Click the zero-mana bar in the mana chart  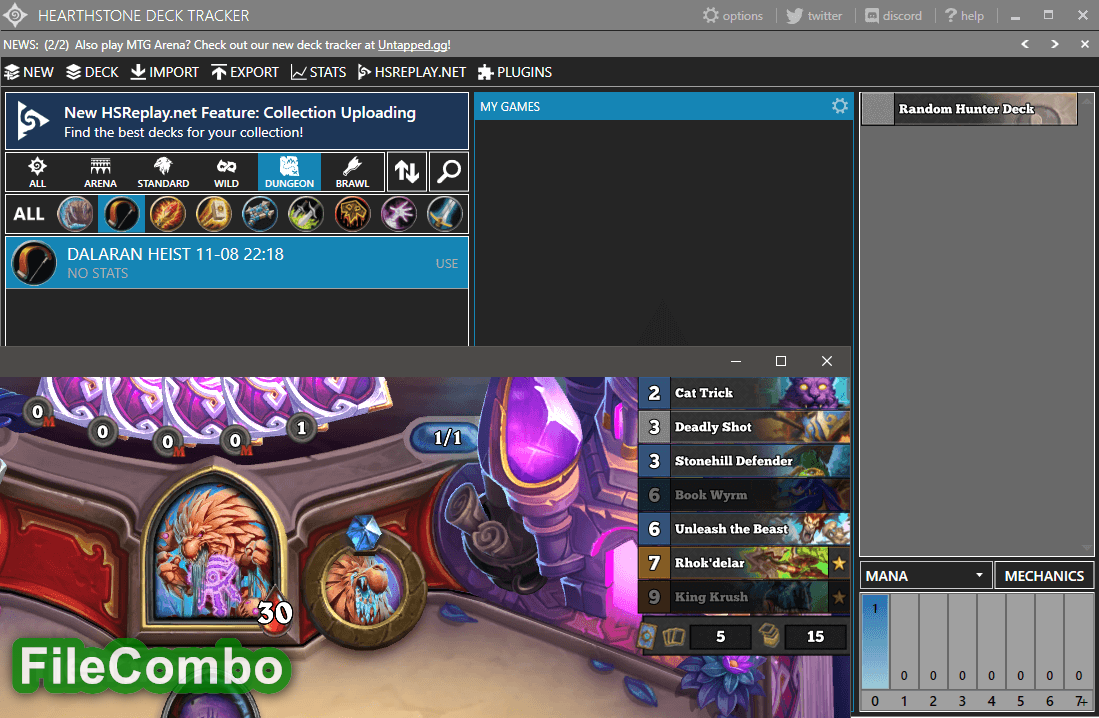(x=875, y=642)
